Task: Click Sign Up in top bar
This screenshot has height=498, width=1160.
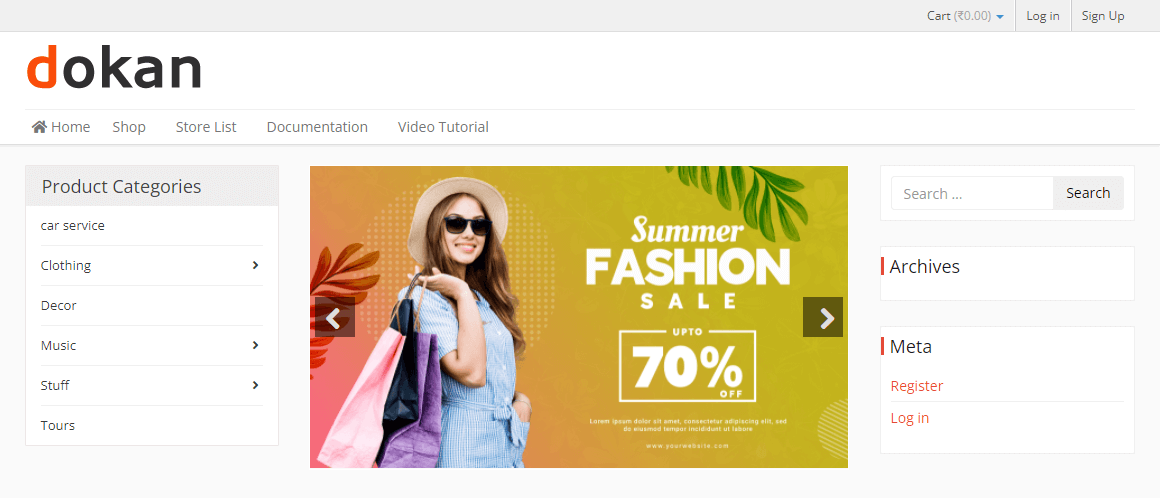Action: pyautogui.click(x=1102, y=16)
